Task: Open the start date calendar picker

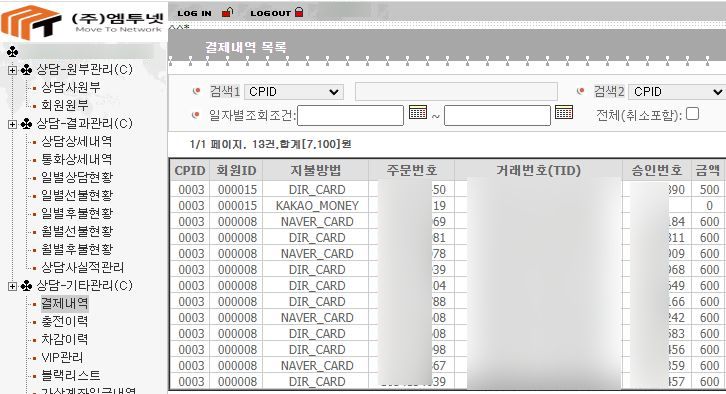Action: click(x=418, y=112)
